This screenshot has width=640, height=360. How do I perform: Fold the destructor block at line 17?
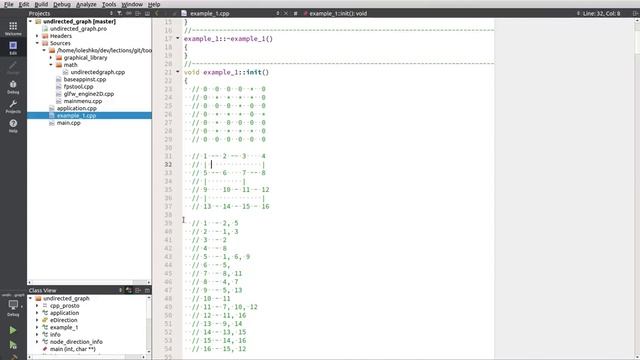tap(178, 38)
